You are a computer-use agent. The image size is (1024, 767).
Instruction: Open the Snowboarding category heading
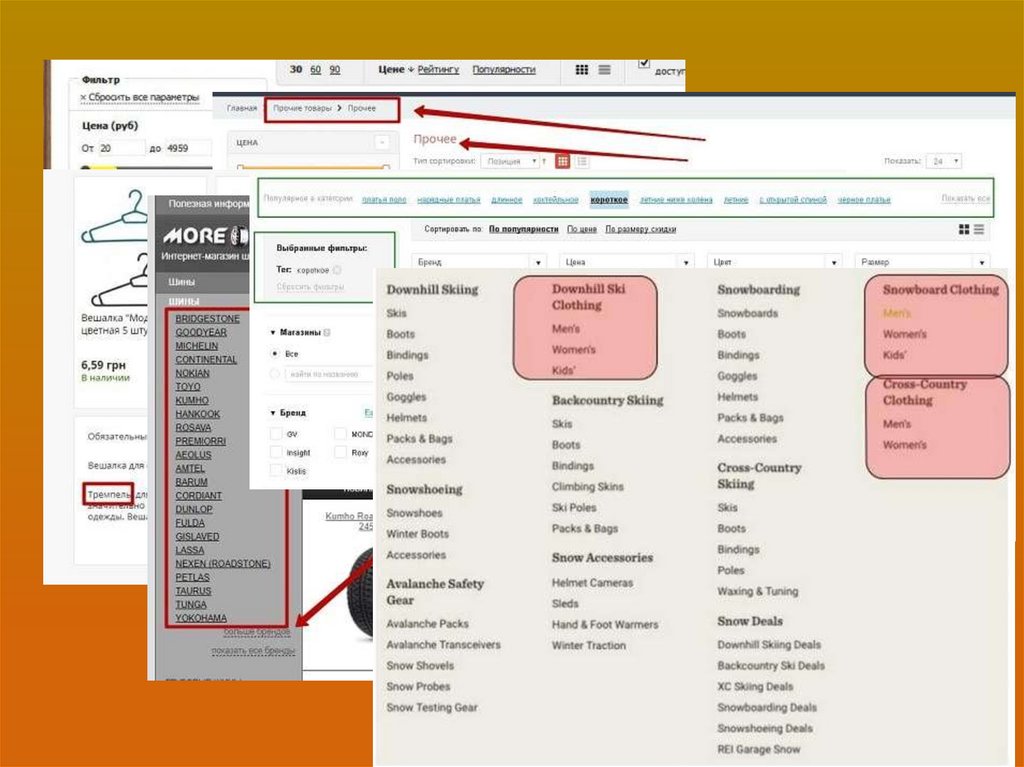pos(758,289)
